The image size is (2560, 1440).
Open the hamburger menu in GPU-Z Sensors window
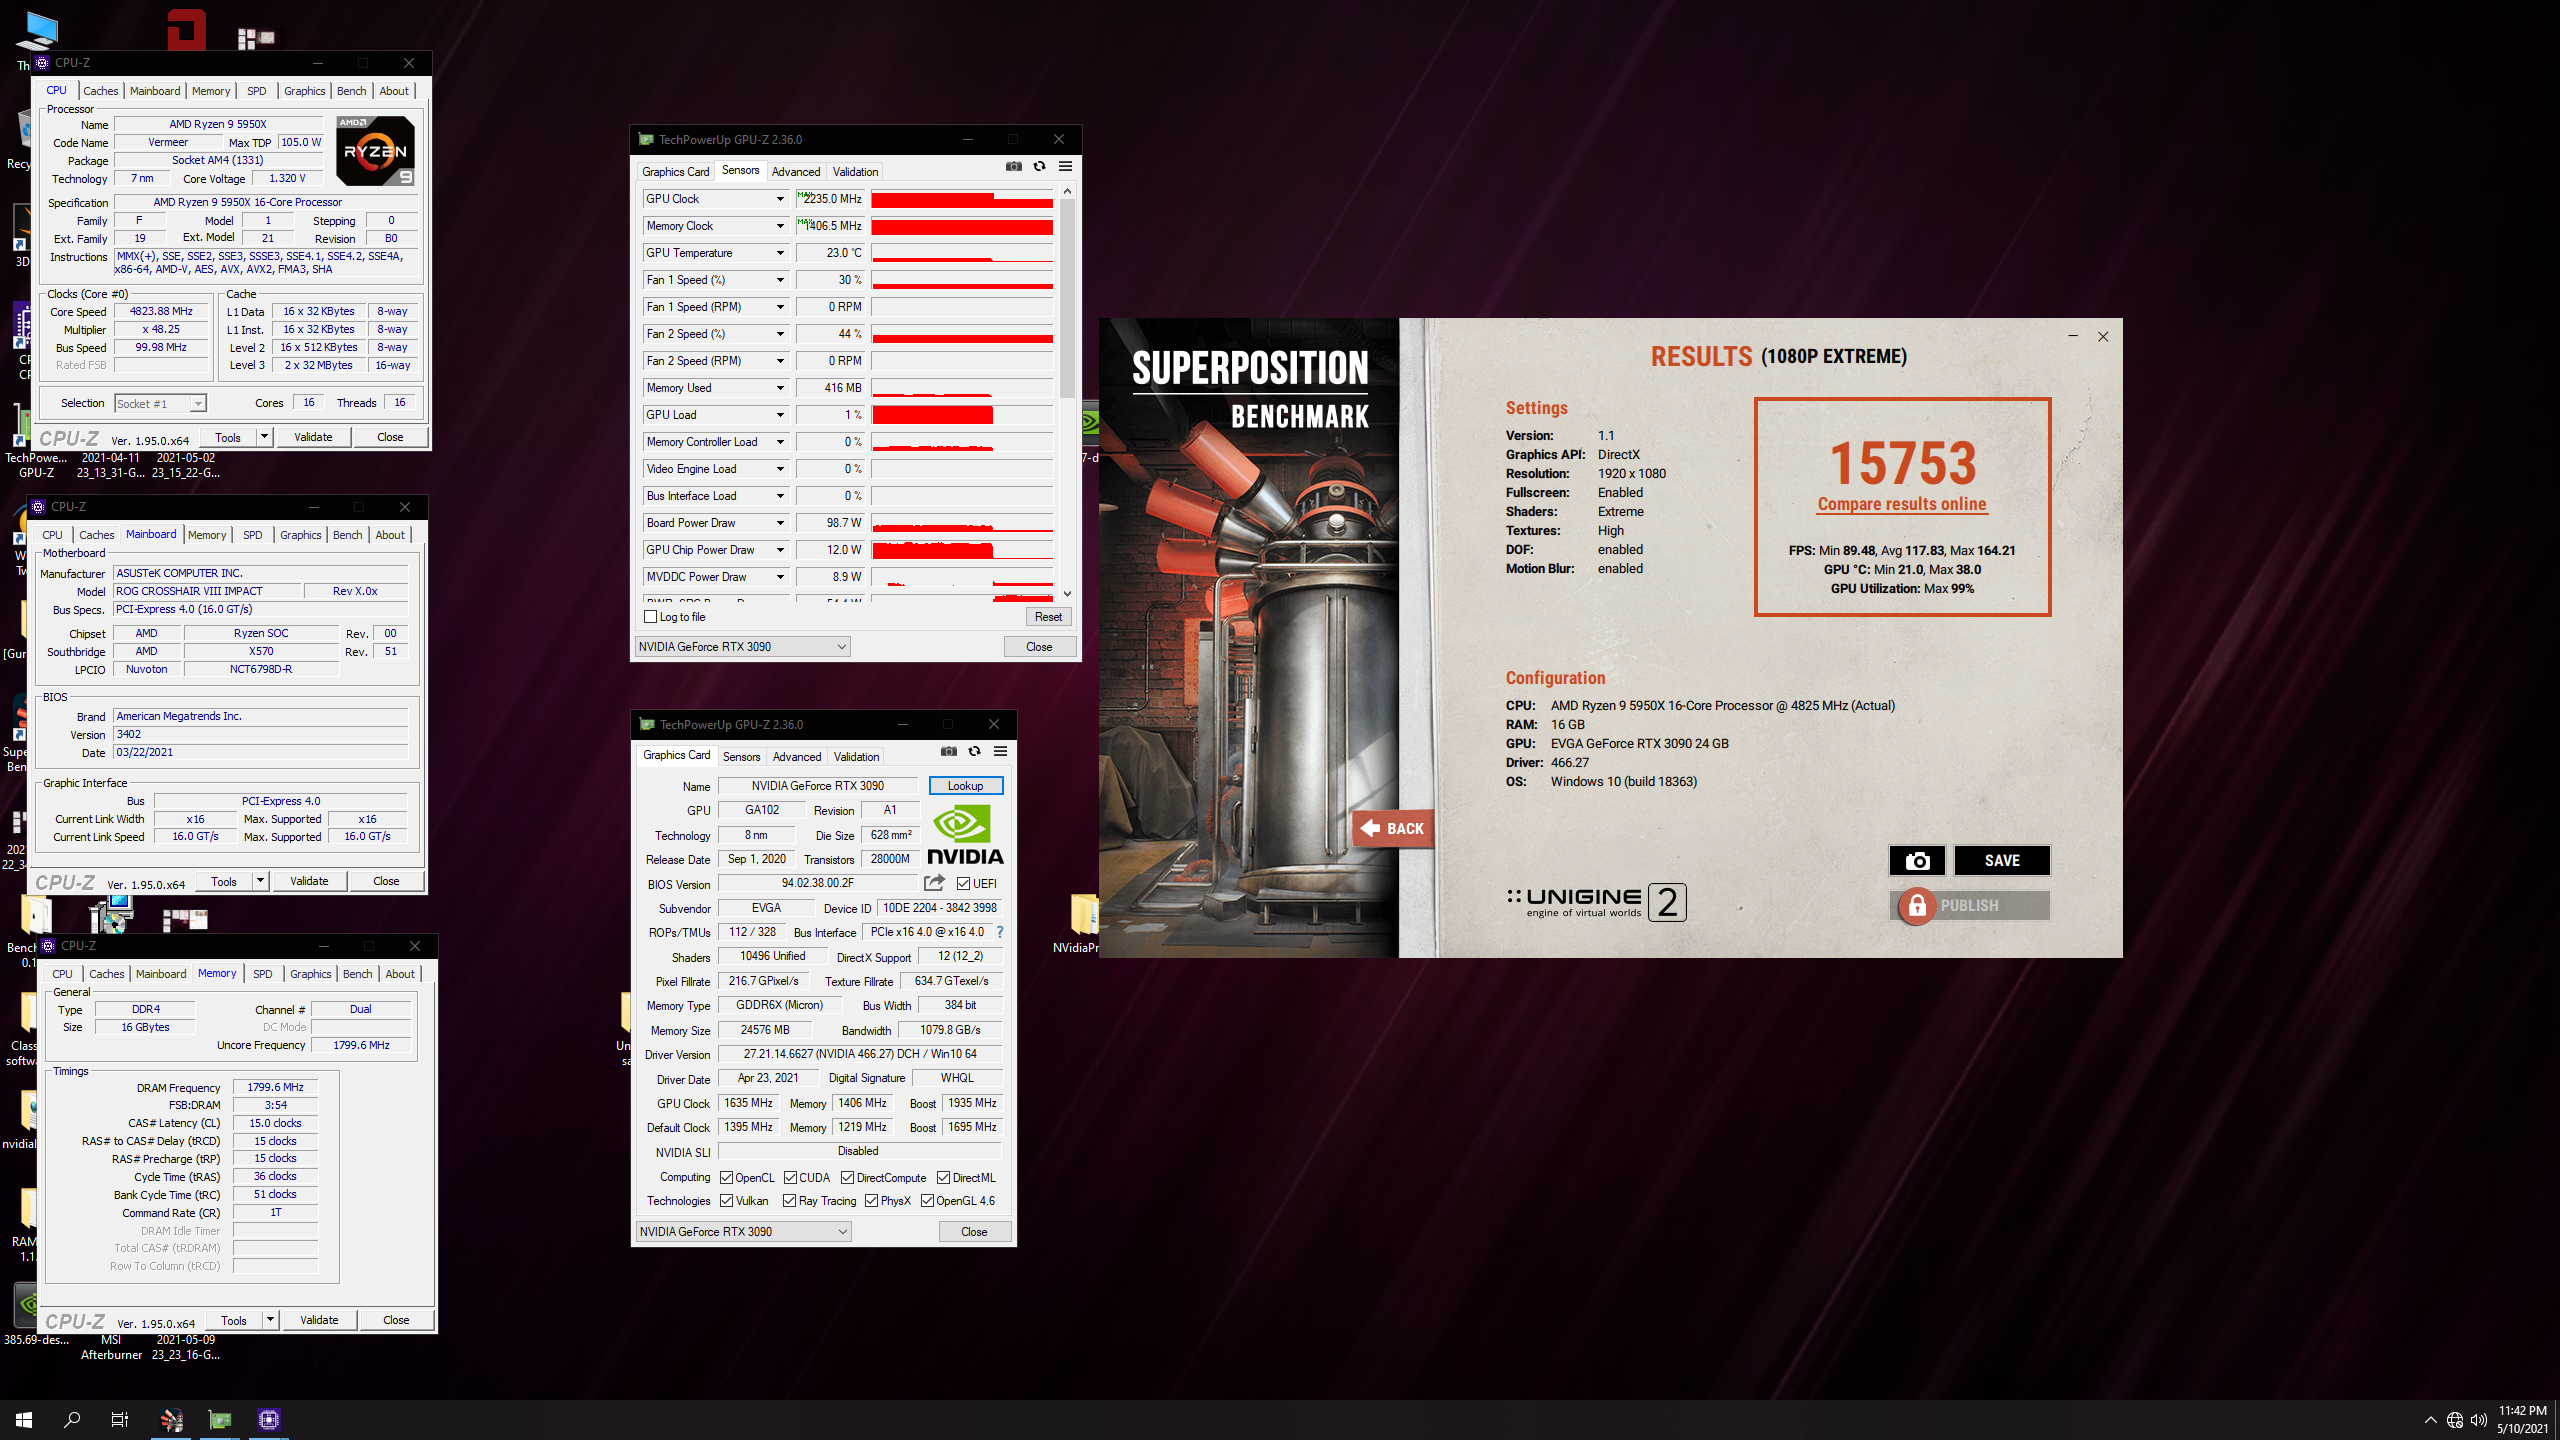1066,167
